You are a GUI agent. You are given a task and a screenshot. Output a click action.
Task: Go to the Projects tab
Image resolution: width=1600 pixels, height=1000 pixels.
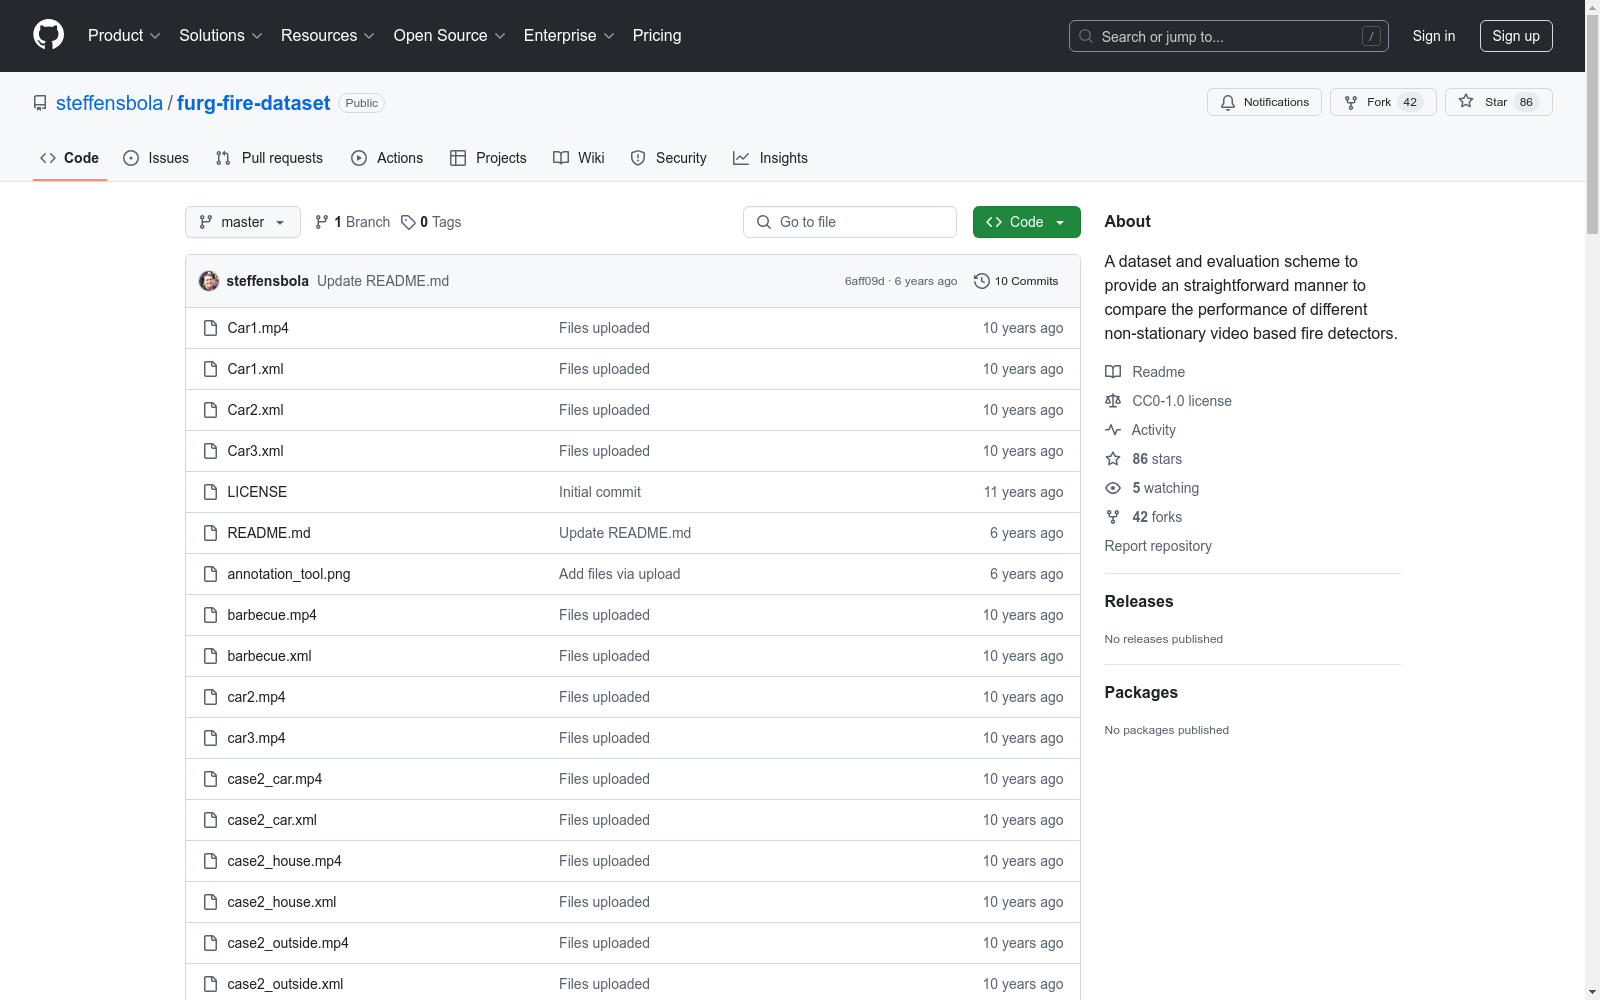click(x=488, y=158)
